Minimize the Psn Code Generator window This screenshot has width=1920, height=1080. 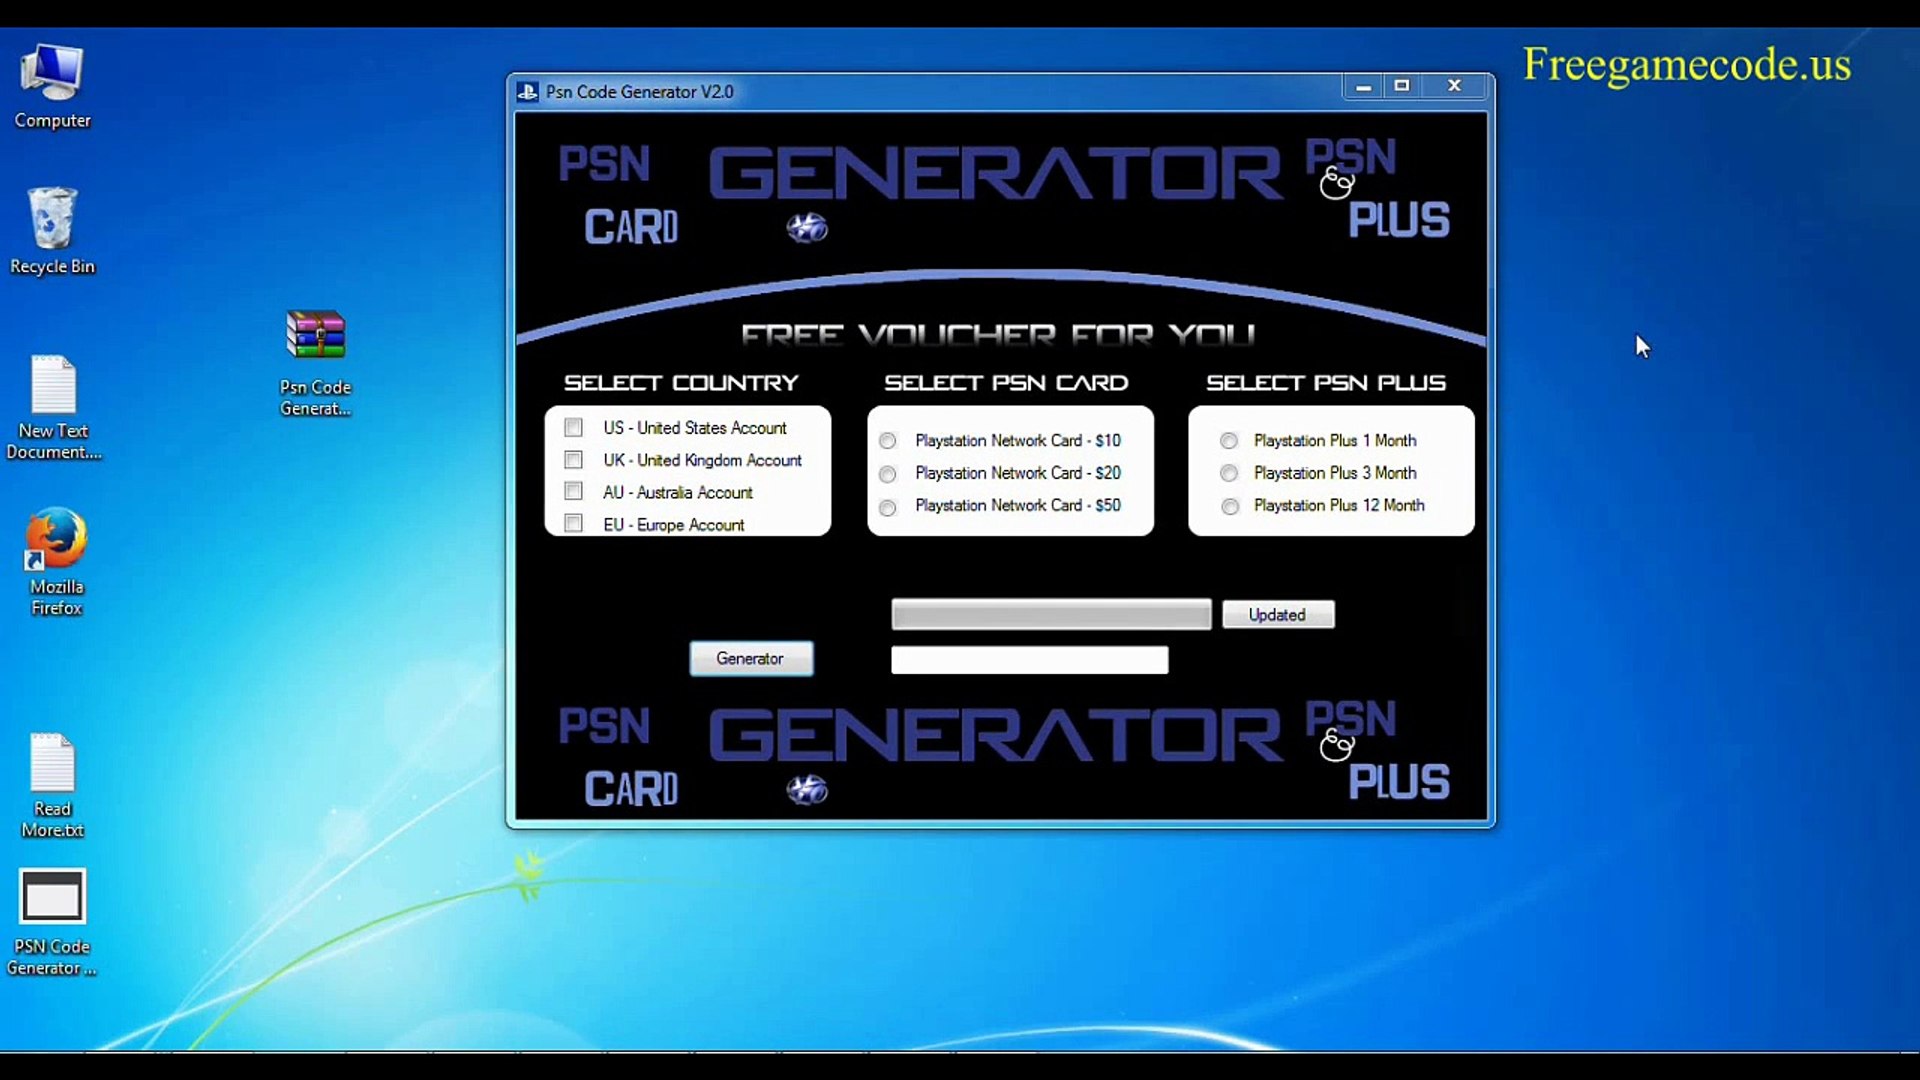[x=1362, y=87]
